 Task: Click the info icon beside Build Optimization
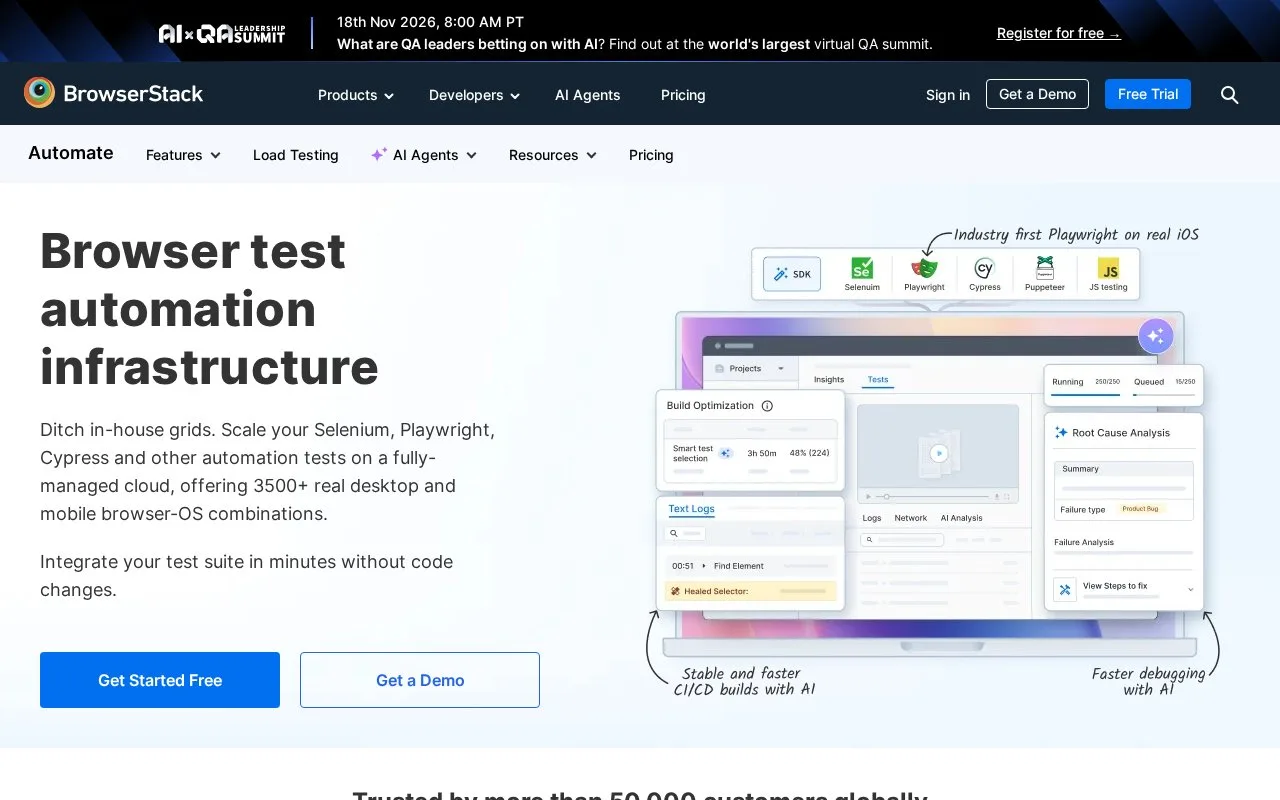767,406
